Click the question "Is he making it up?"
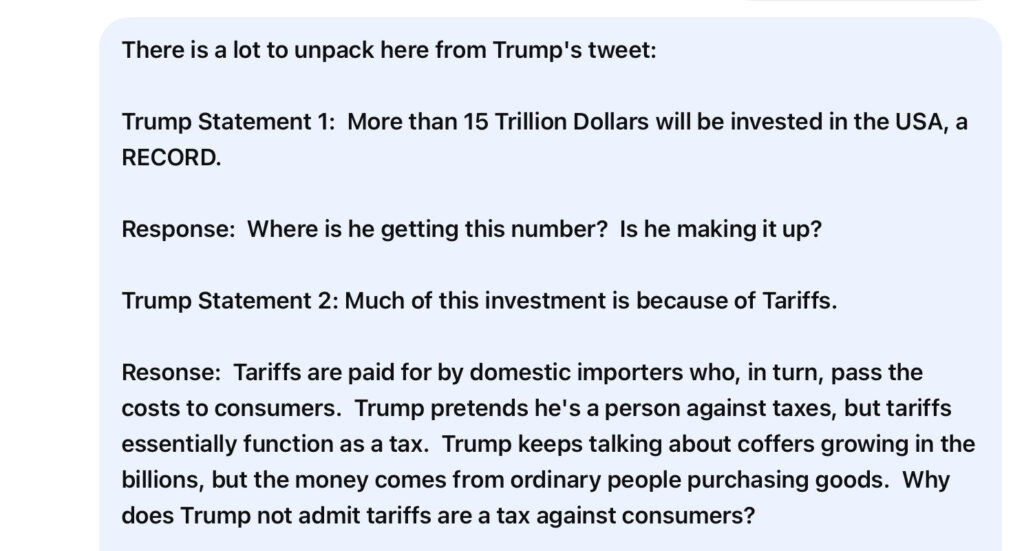The image size is (1024, 551). click(720, 229)
